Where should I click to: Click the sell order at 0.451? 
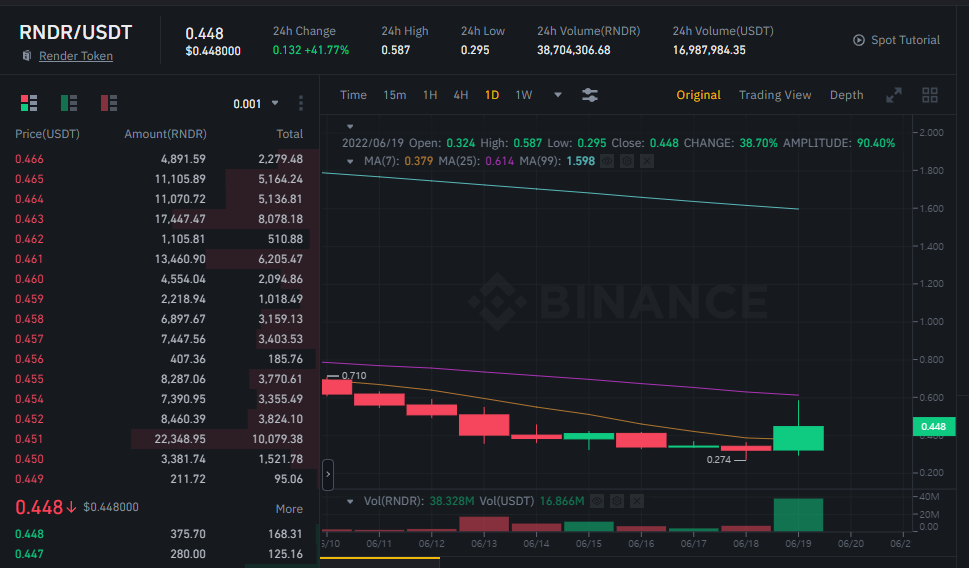[x=159, y=439]
